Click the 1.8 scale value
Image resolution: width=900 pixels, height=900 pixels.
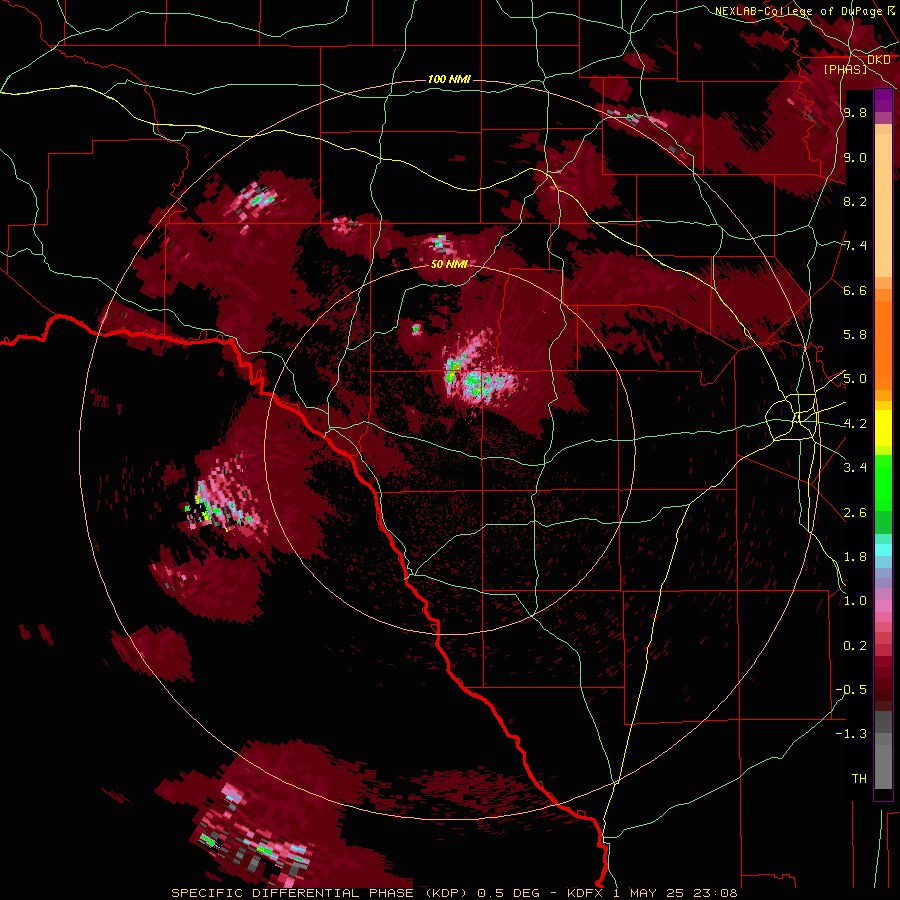(855, 557)
